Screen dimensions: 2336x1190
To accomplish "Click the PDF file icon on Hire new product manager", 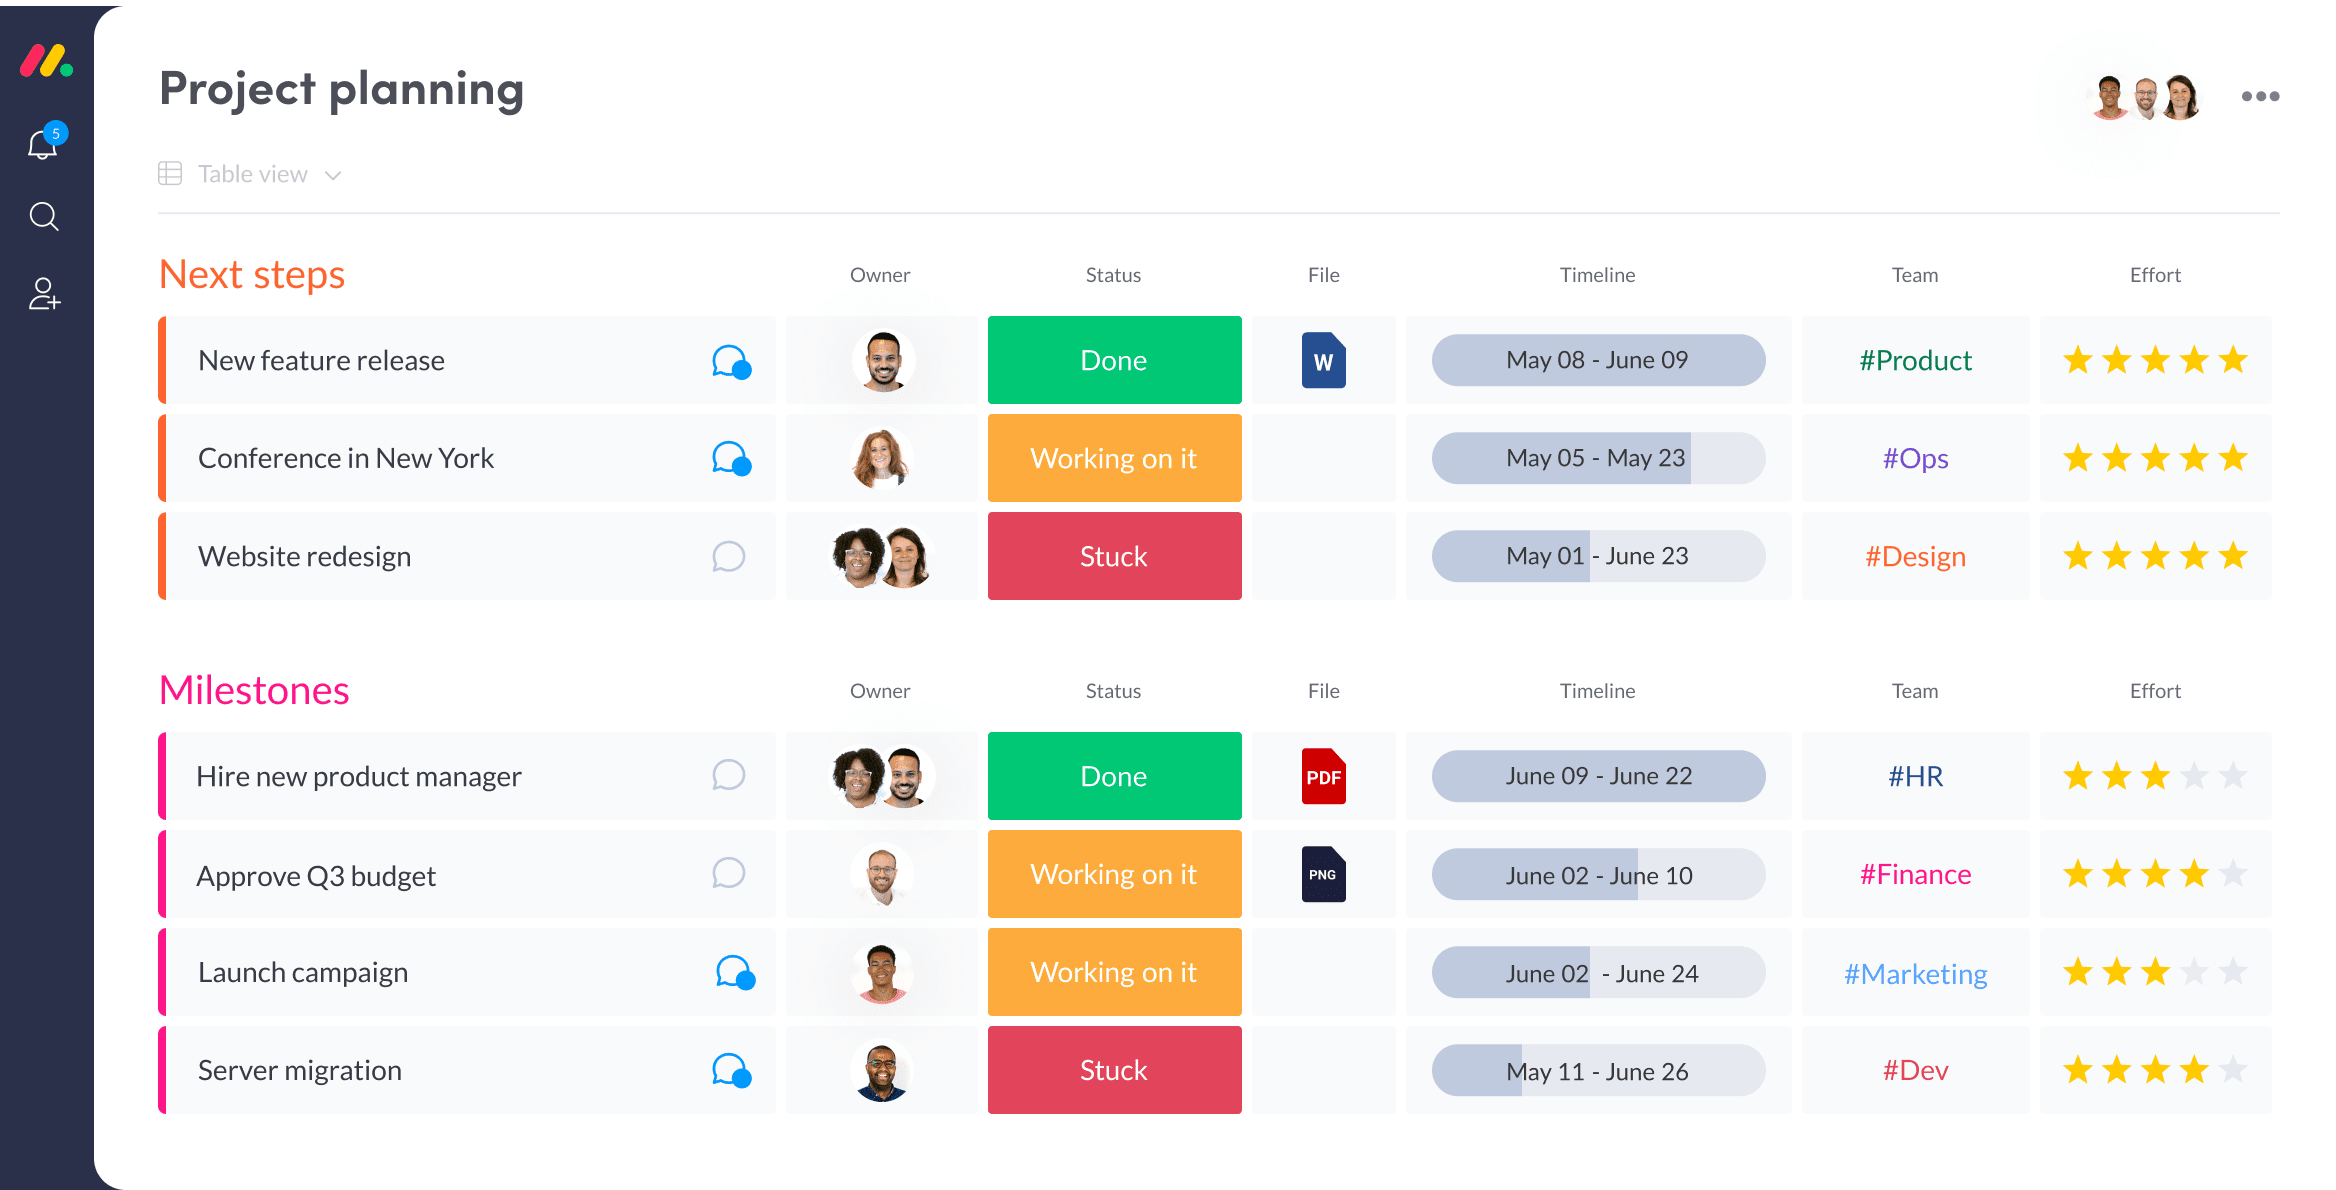I will pos(1322,776).
